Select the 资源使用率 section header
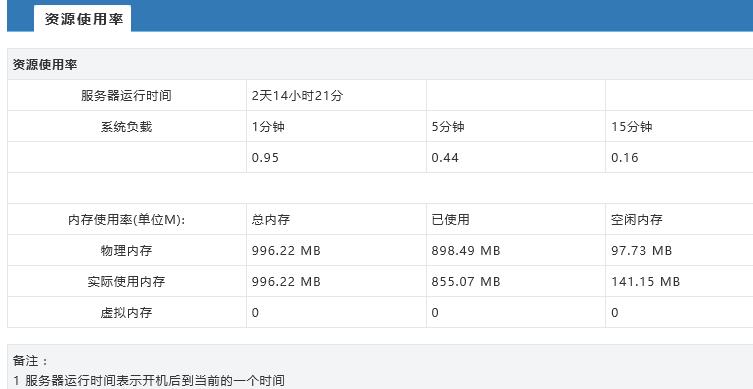753x389 pixels. point(45,64)
